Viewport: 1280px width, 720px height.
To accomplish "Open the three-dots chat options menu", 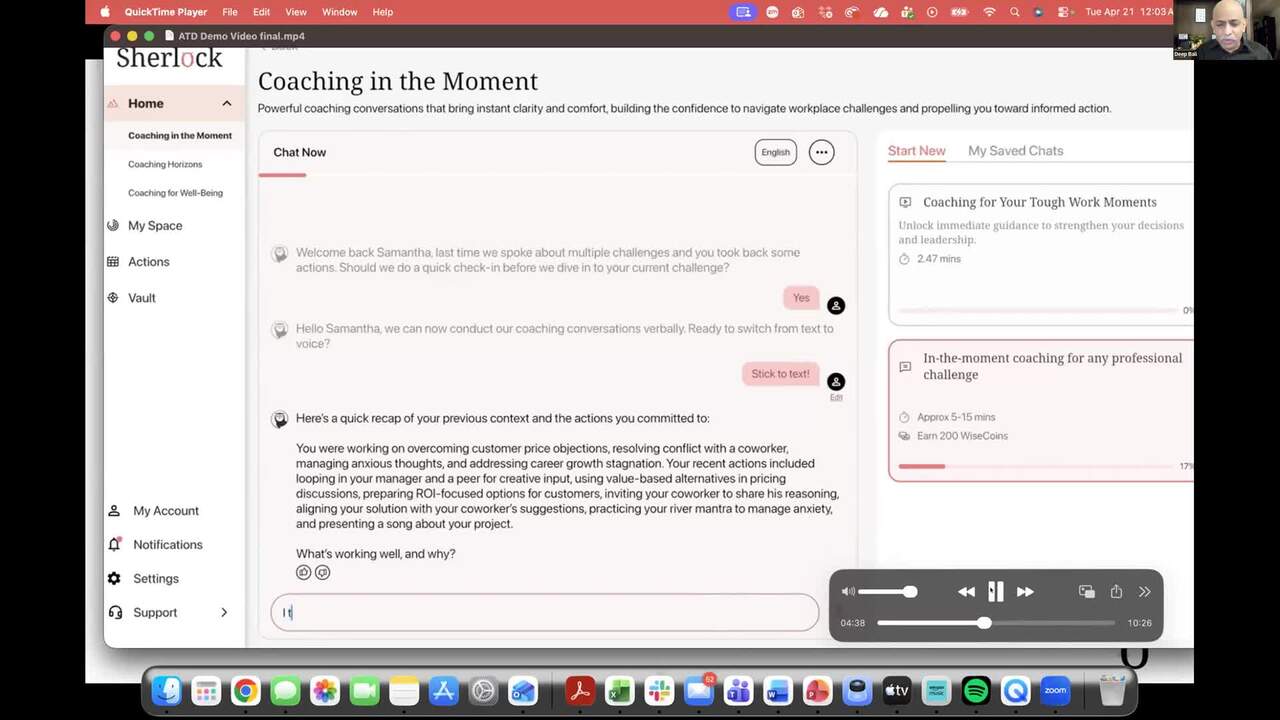I will click(821, 152).
